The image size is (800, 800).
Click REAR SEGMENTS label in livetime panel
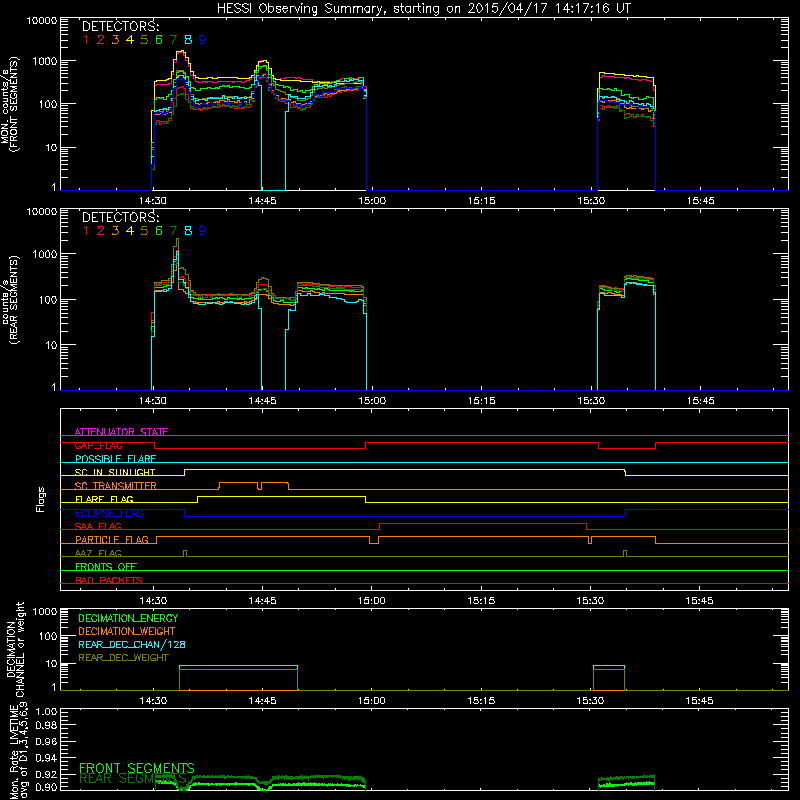[x=133, y=779]
